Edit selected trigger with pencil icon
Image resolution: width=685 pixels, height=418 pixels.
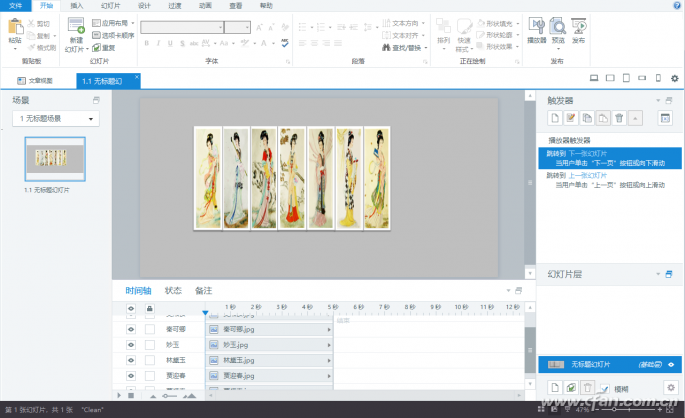point(571,118)
